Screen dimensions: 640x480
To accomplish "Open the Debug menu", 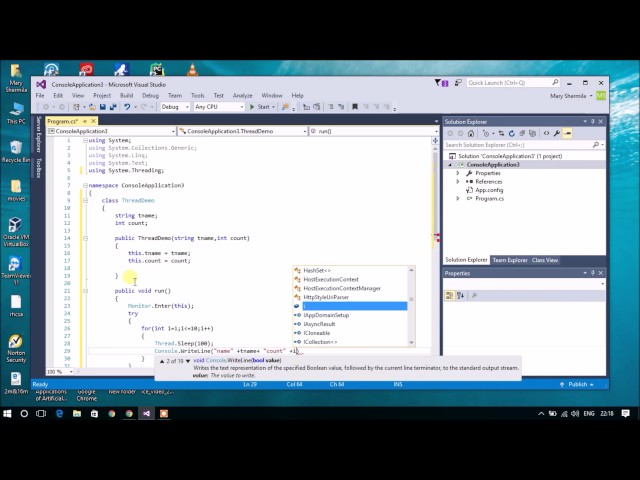I will [x=150, y=96].
